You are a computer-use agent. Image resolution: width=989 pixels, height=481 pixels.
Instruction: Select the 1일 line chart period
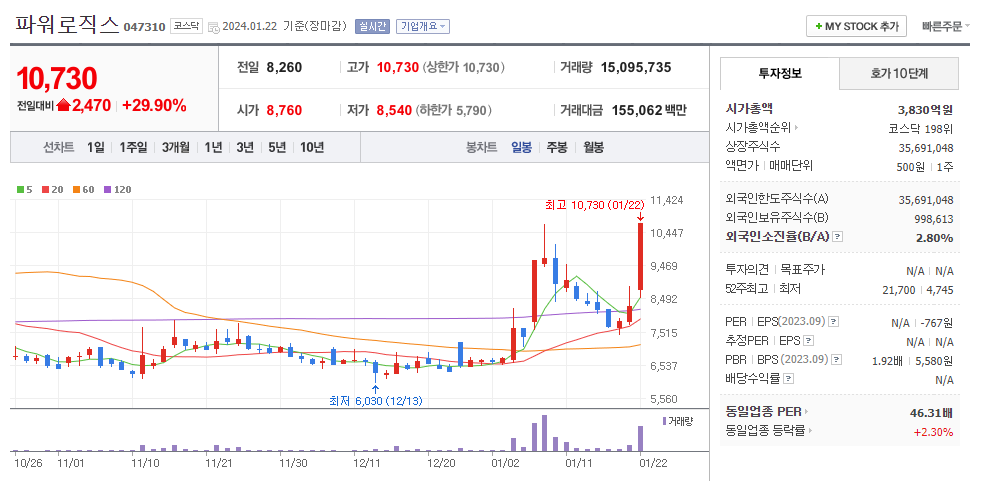96,148
